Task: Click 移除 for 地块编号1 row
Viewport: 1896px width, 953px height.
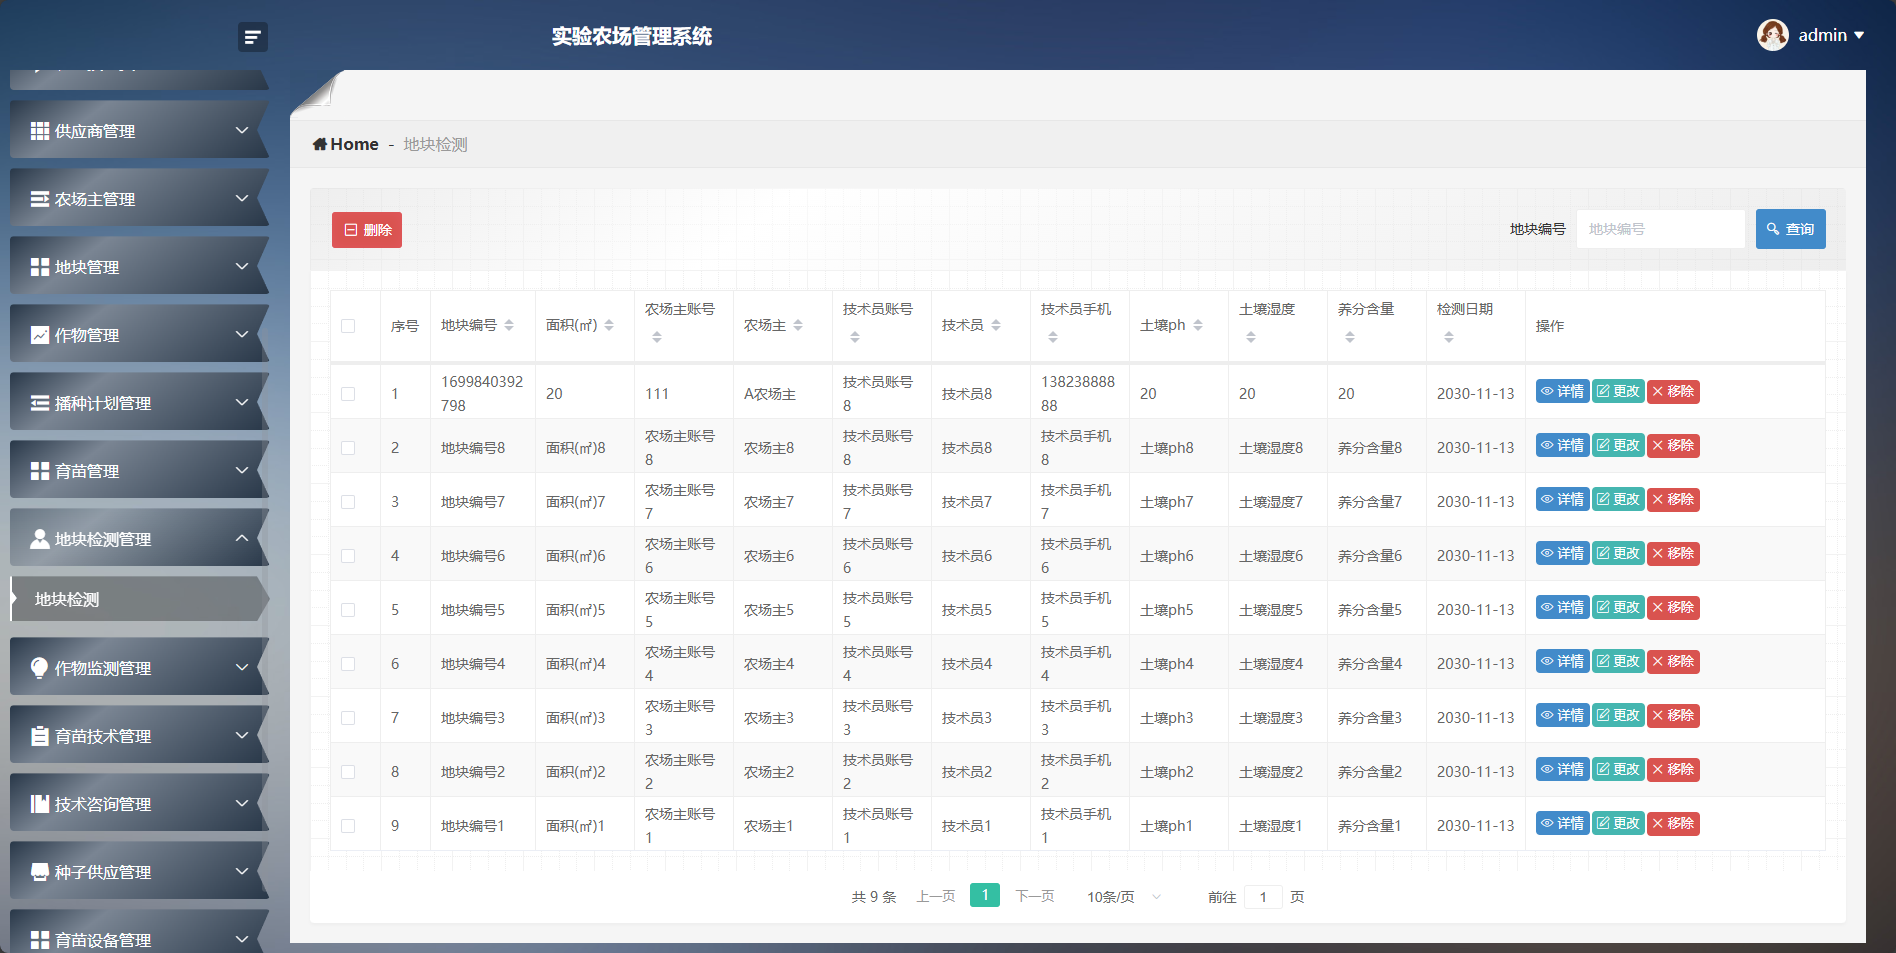Action: 1673,824
